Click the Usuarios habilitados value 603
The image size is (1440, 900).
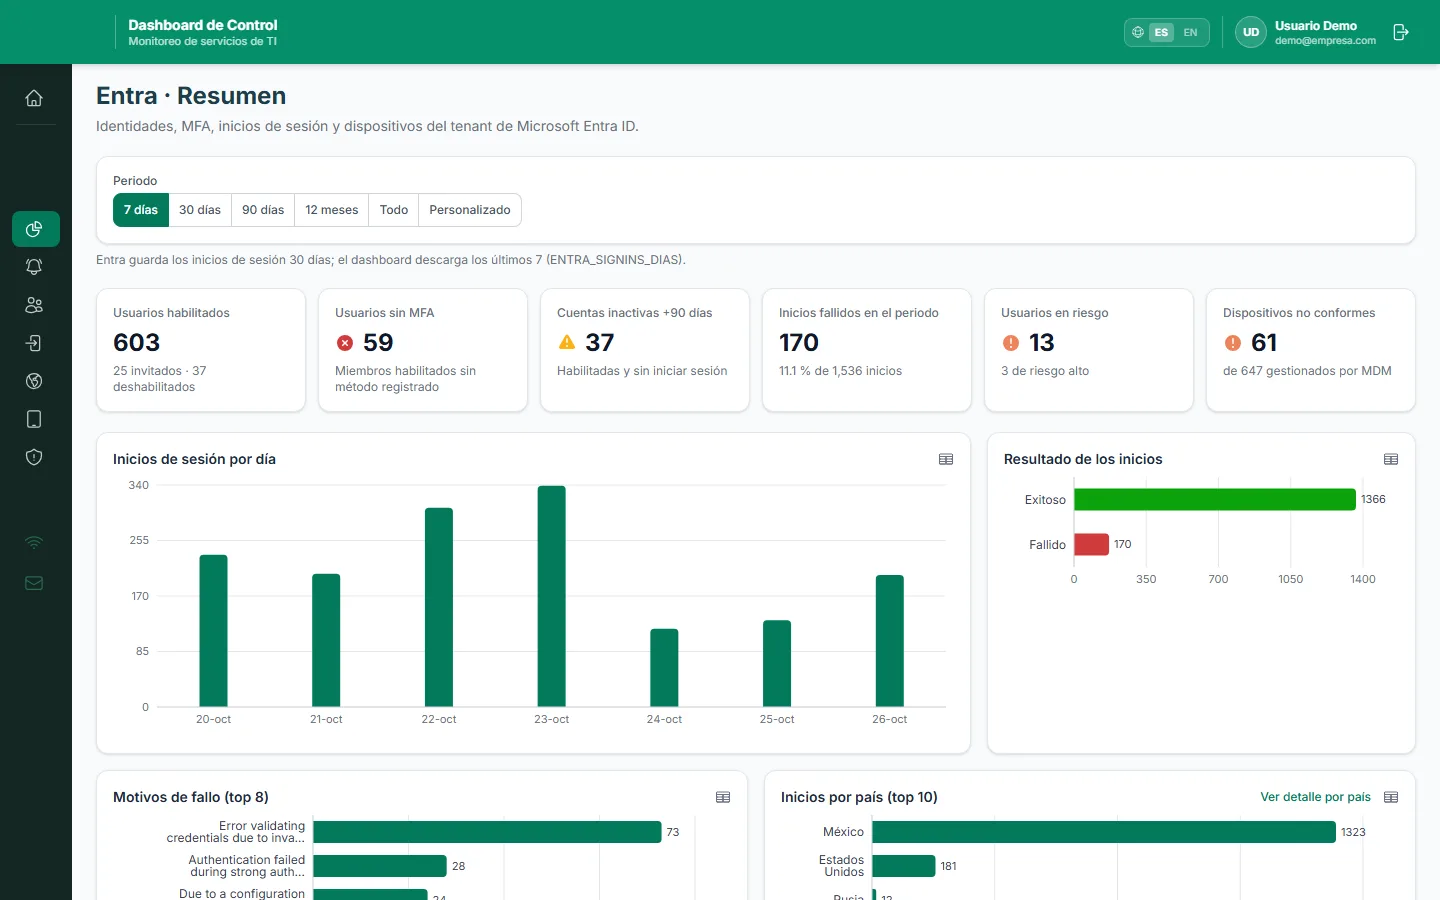137,343
